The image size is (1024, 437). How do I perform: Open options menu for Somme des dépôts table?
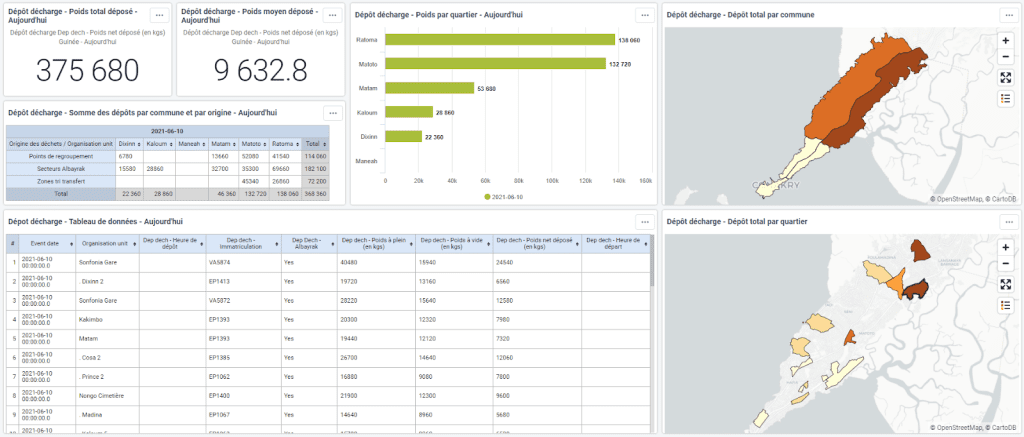pyautogui.click(x=332, y=113)
